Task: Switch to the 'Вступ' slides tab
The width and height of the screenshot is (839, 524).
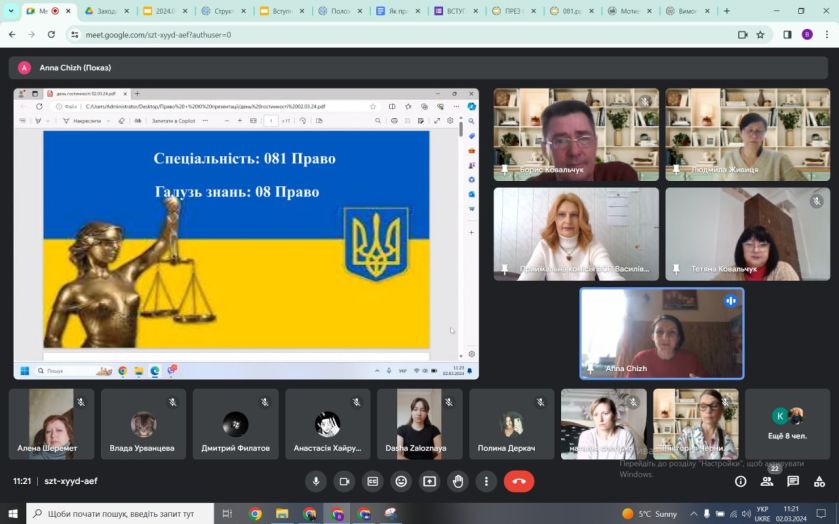Action: pyautogui.click(x=280, y=11)
